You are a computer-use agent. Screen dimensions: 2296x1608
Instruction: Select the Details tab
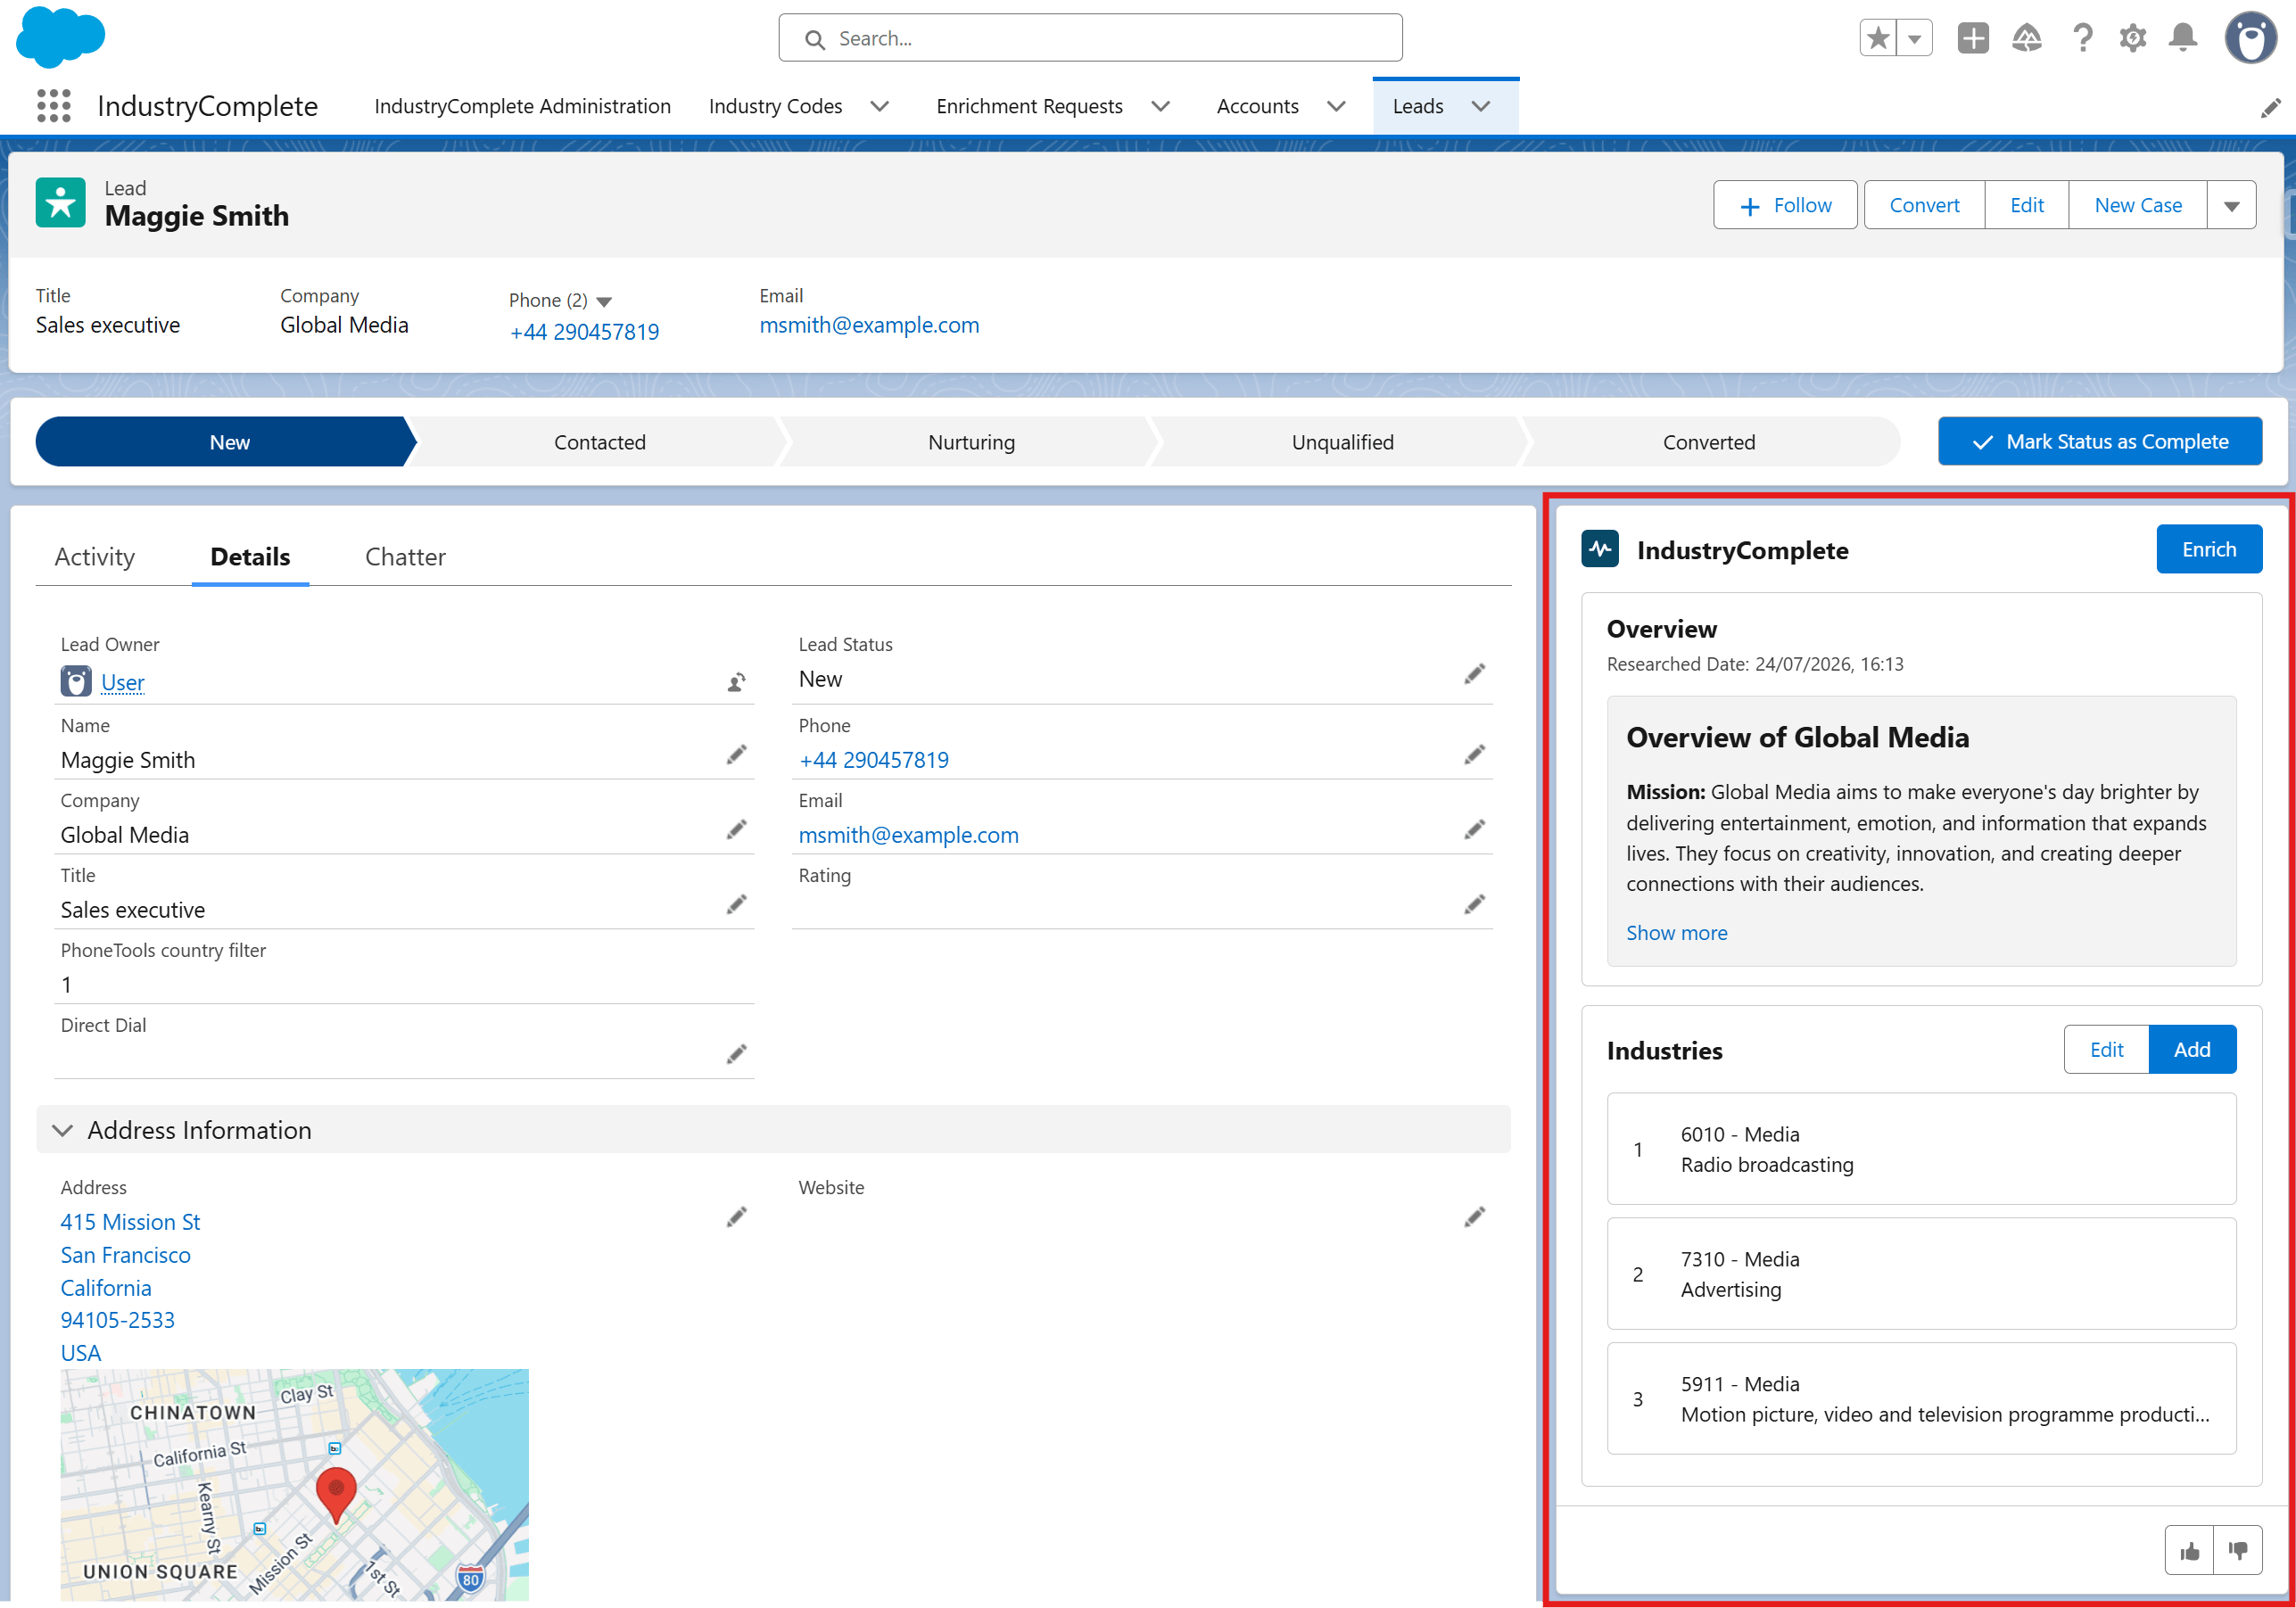pos(251,557)
